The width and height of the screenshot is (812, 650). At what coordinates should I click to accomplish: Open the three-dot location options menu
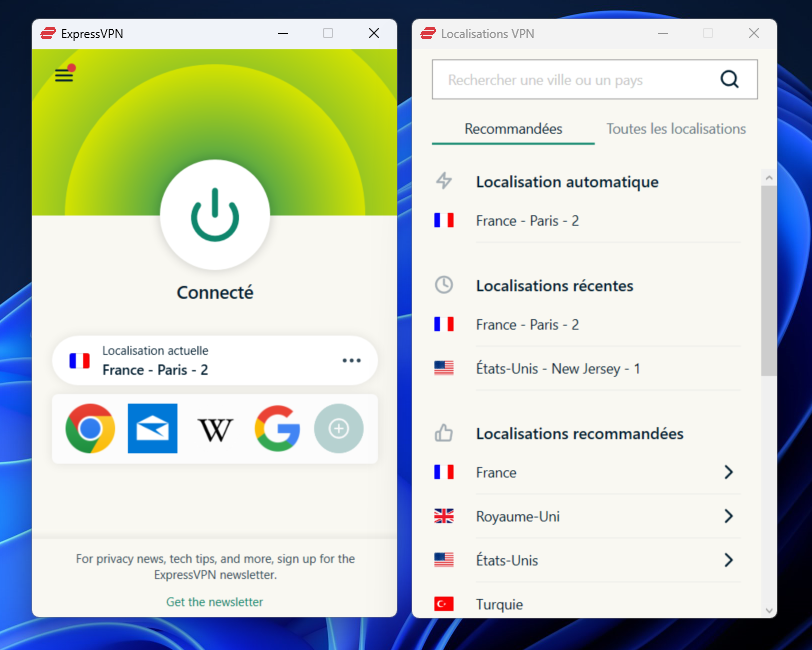(352, 360)
